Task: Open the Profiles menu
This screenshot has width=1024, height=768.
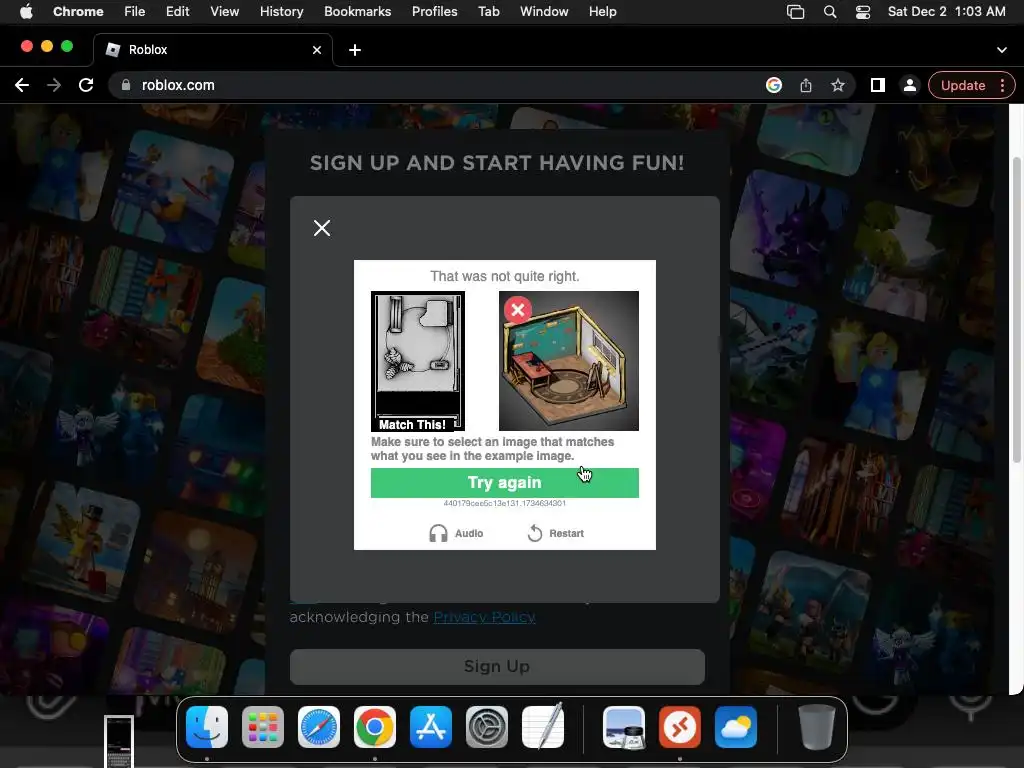Action: 434,12
